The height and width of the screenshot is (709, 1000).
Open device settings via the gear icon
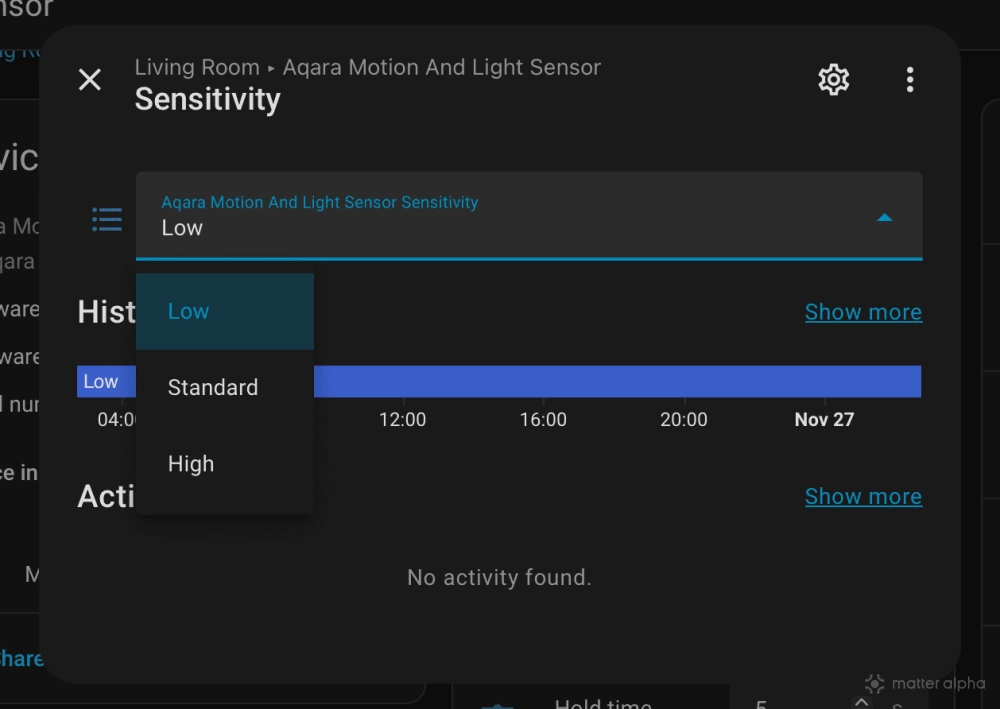[832, 79]
